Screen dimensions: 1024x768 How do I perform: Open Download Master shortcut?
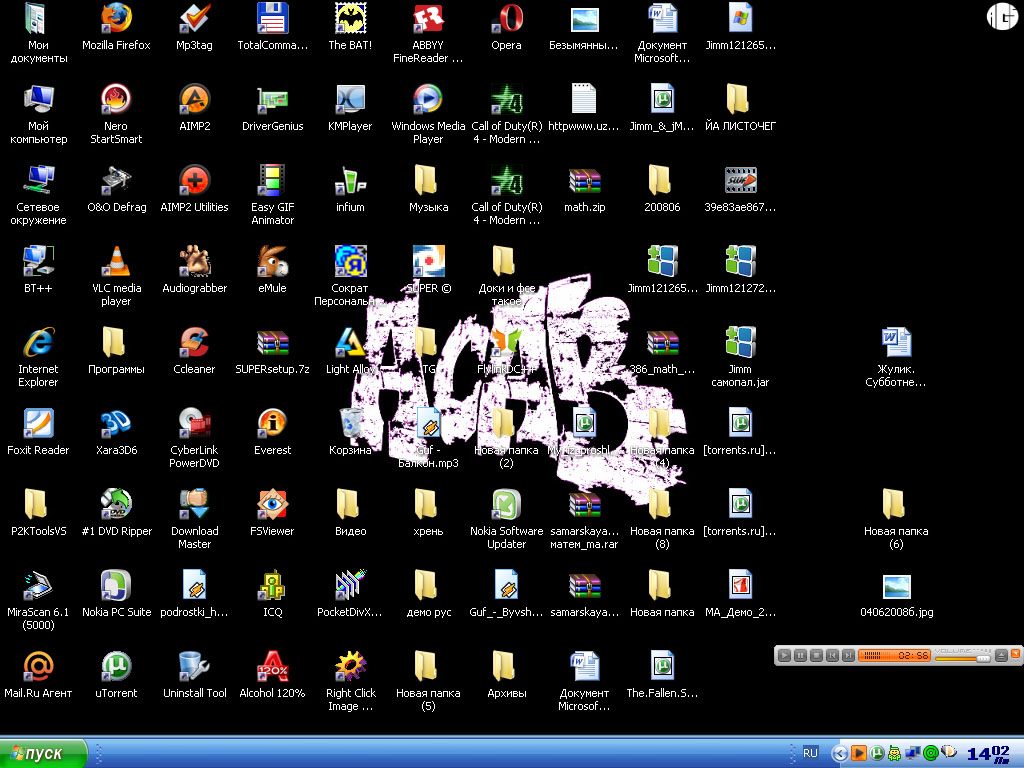[x=194, y=519]
